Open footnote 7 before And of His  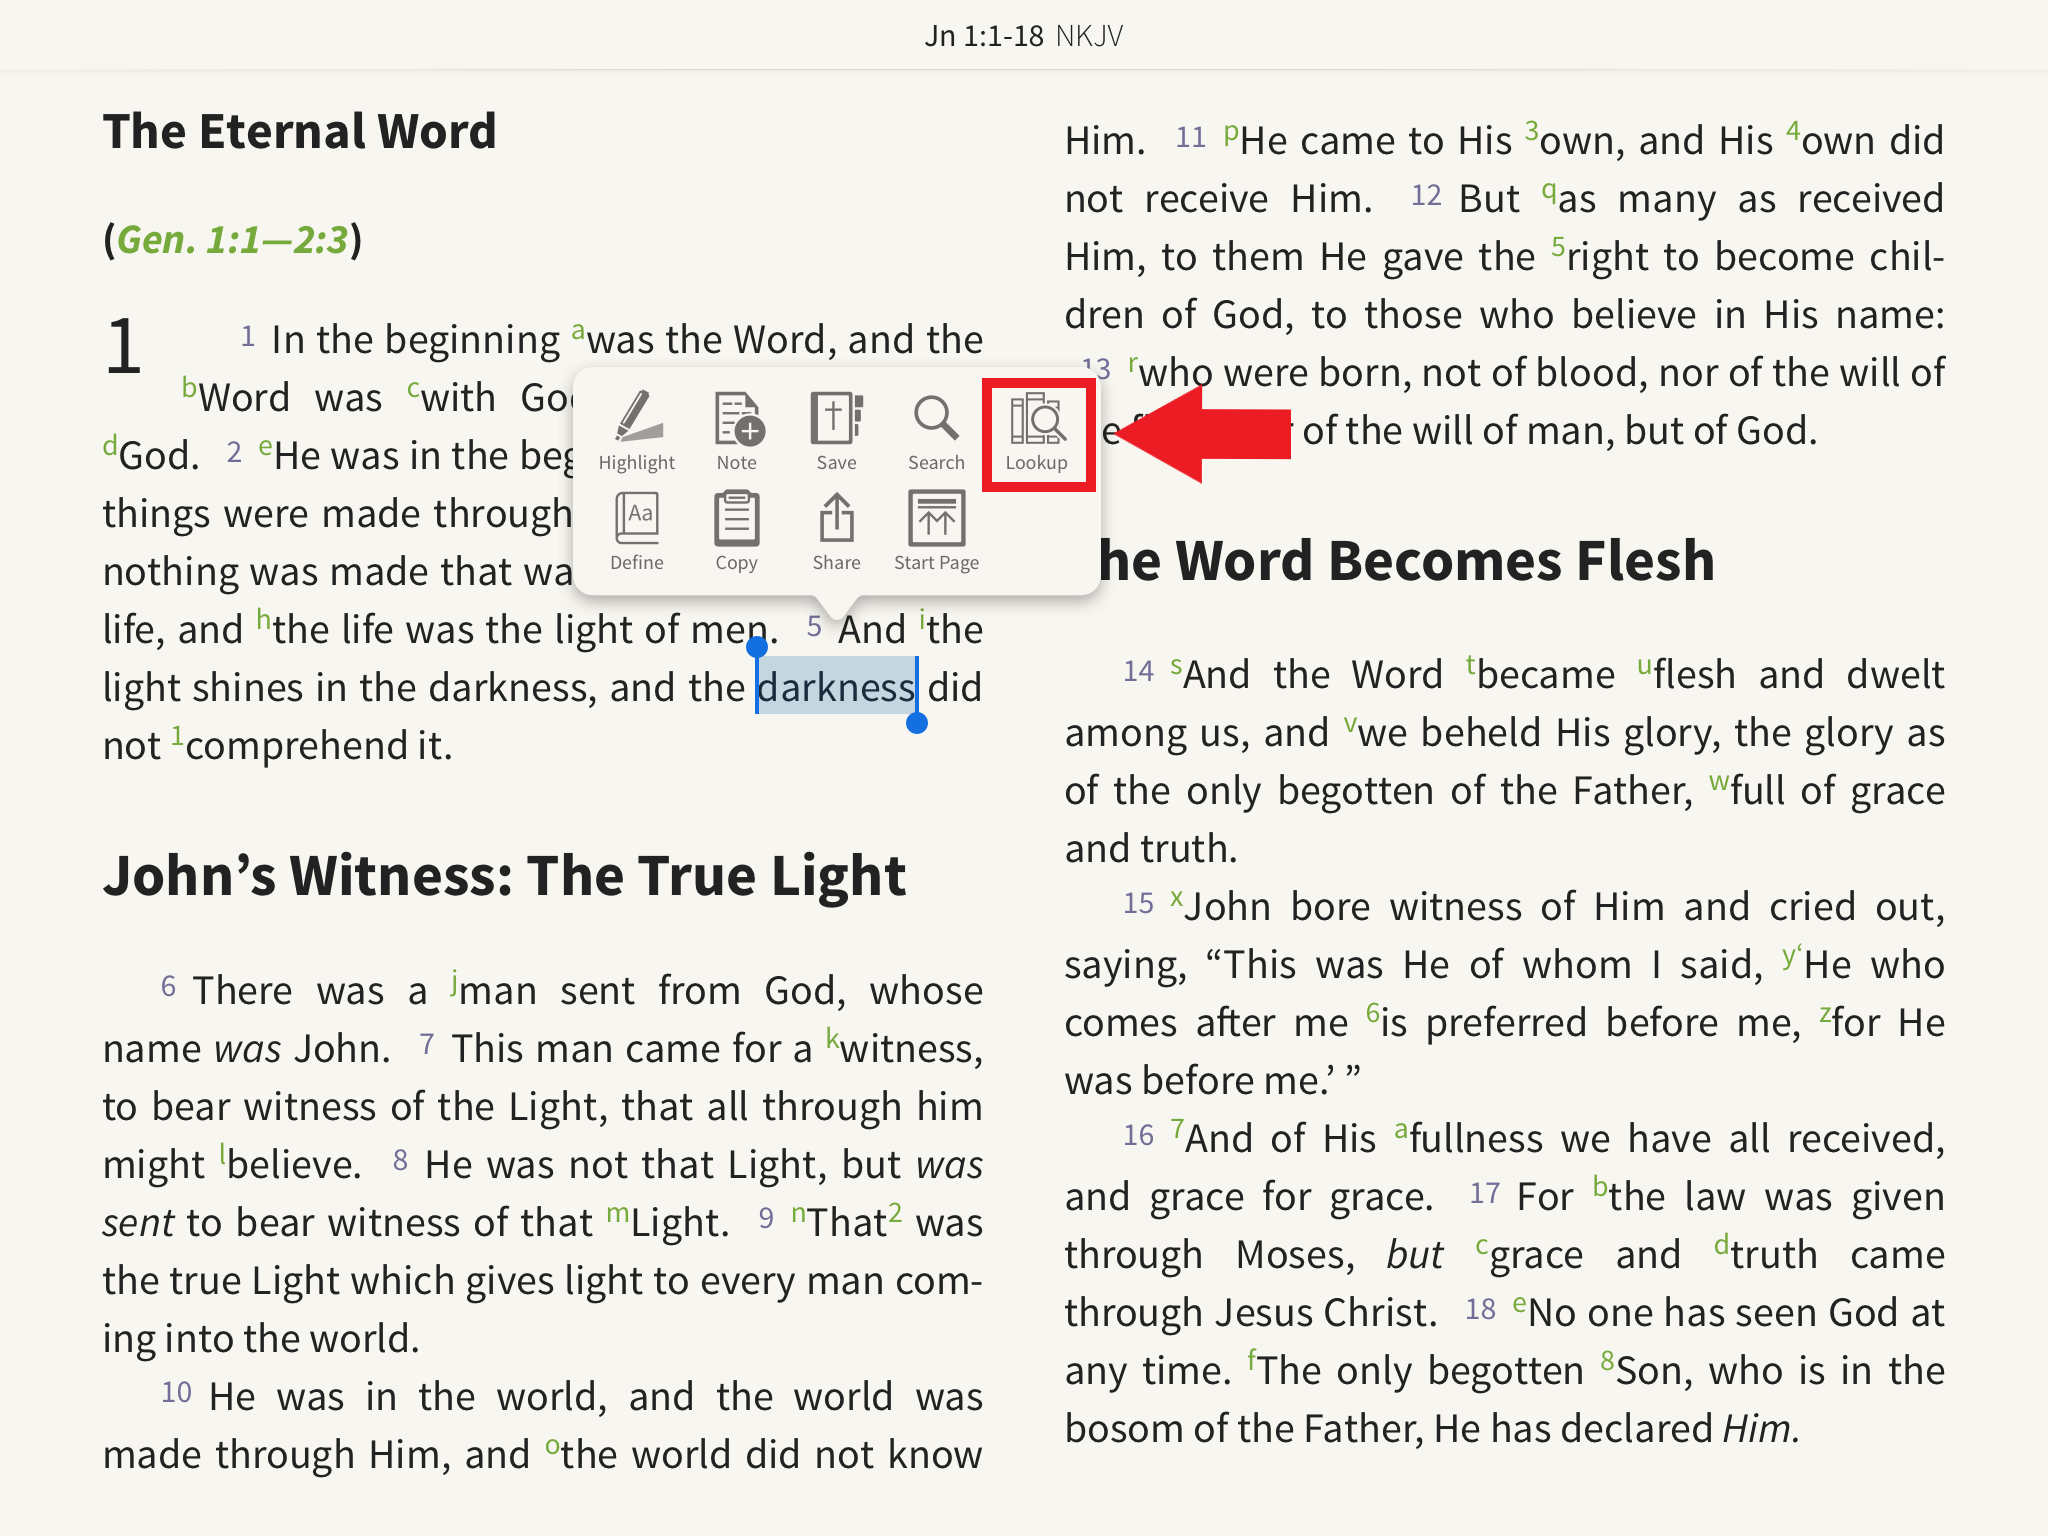[x=1178, y=1129]
